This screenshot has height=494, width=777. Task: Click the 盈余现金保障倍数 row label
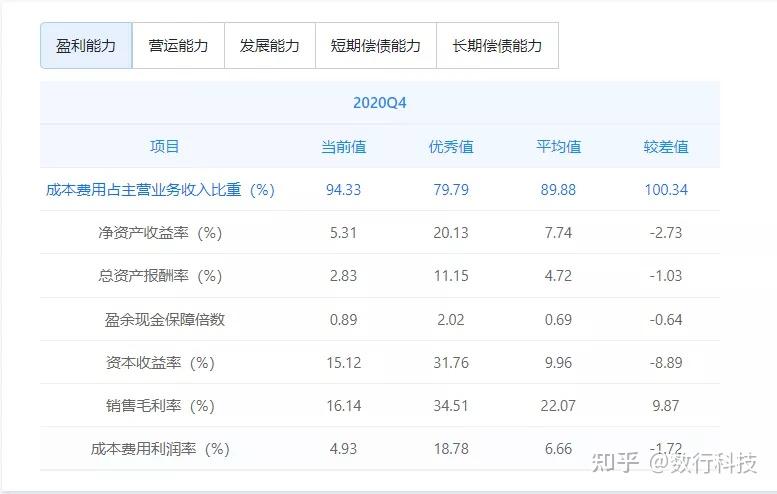(x=165, y=320)
